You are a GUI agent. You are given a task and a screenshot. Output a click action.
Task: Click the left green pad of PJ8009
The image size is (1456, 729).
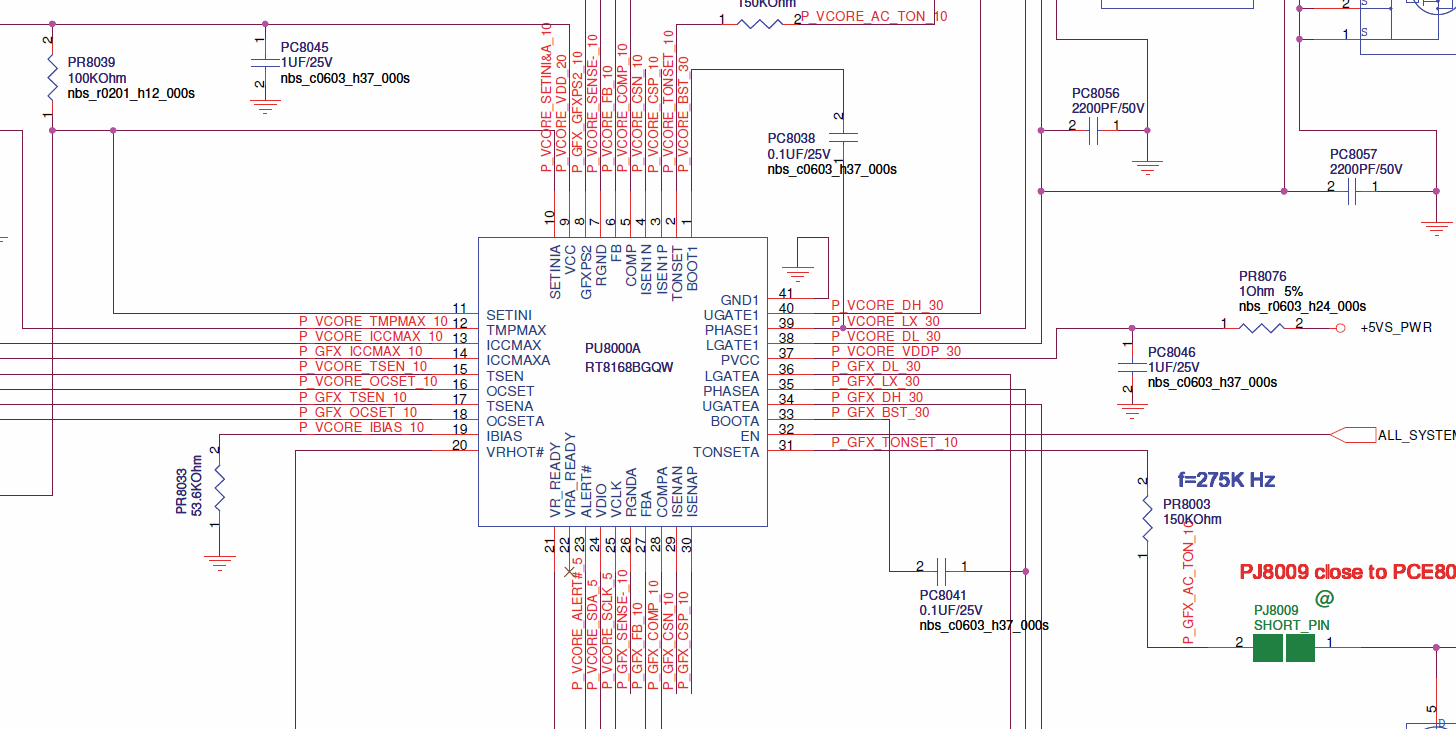pos(1268,647)
